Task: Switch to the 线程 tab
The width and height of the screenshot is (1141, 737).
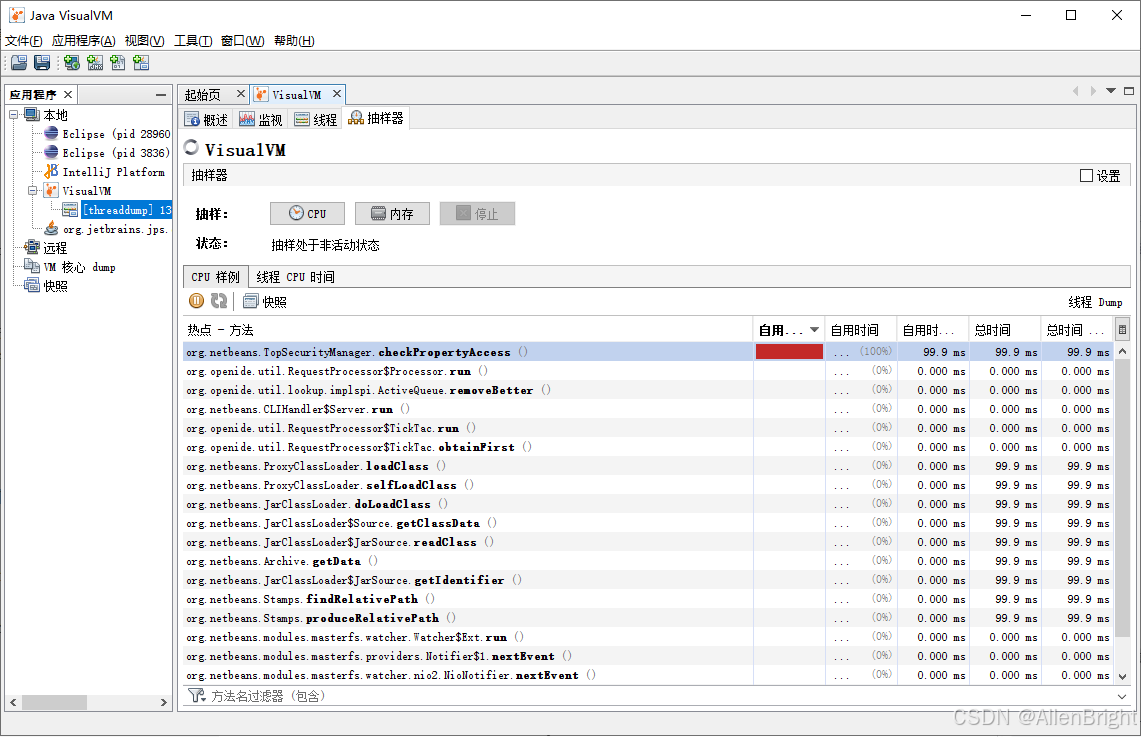Action: pos(316,119)
